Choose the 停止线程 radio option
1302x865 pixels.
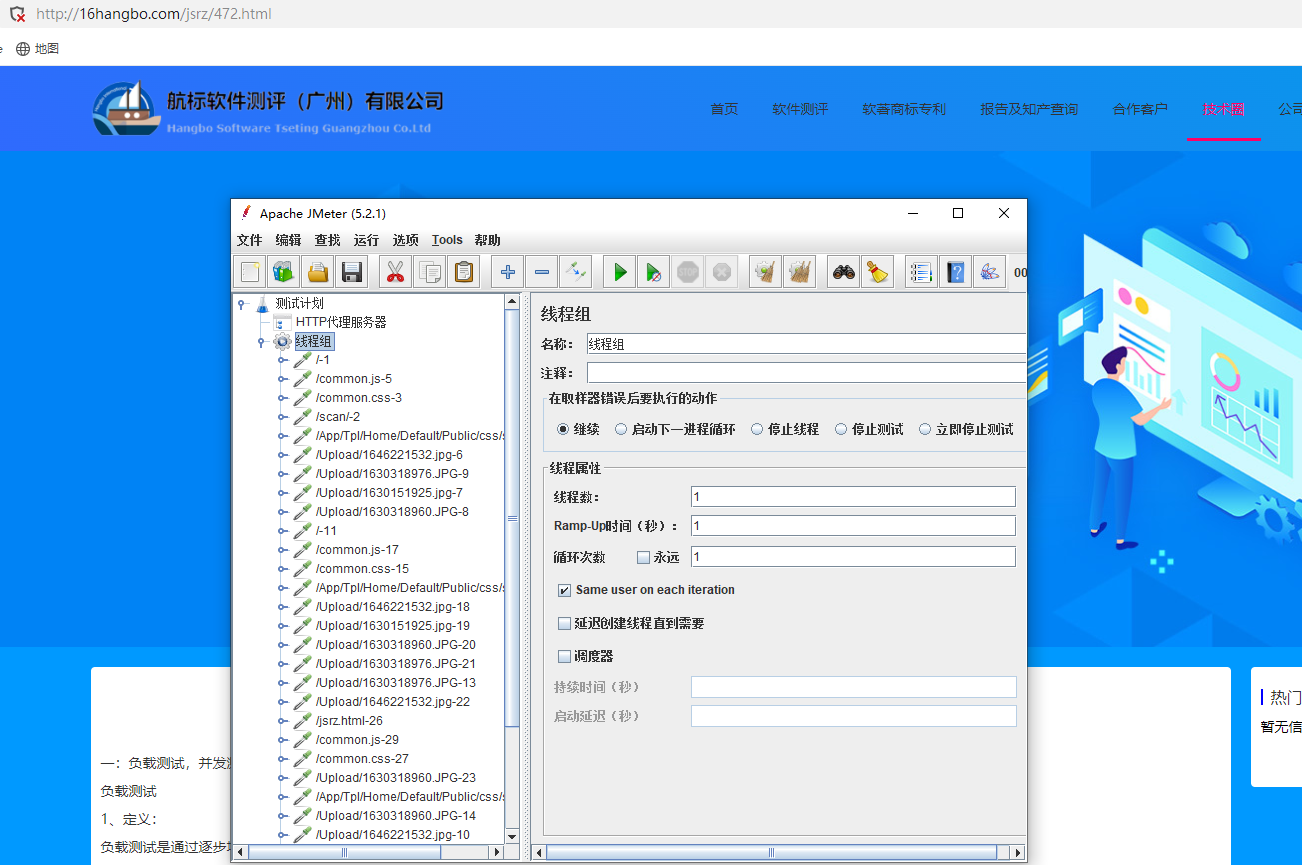click(x=757, y=429)
